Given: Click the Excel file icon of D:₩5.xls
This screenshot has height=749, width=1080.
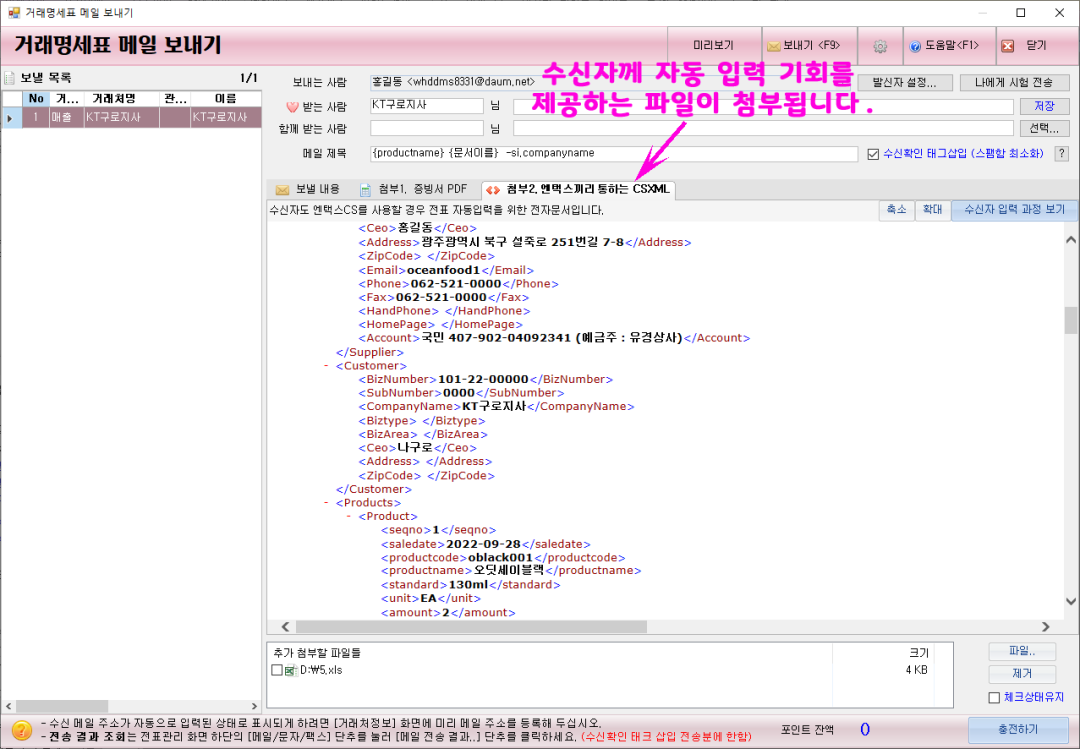Looking at the screenshot, I should coord(291,670).
